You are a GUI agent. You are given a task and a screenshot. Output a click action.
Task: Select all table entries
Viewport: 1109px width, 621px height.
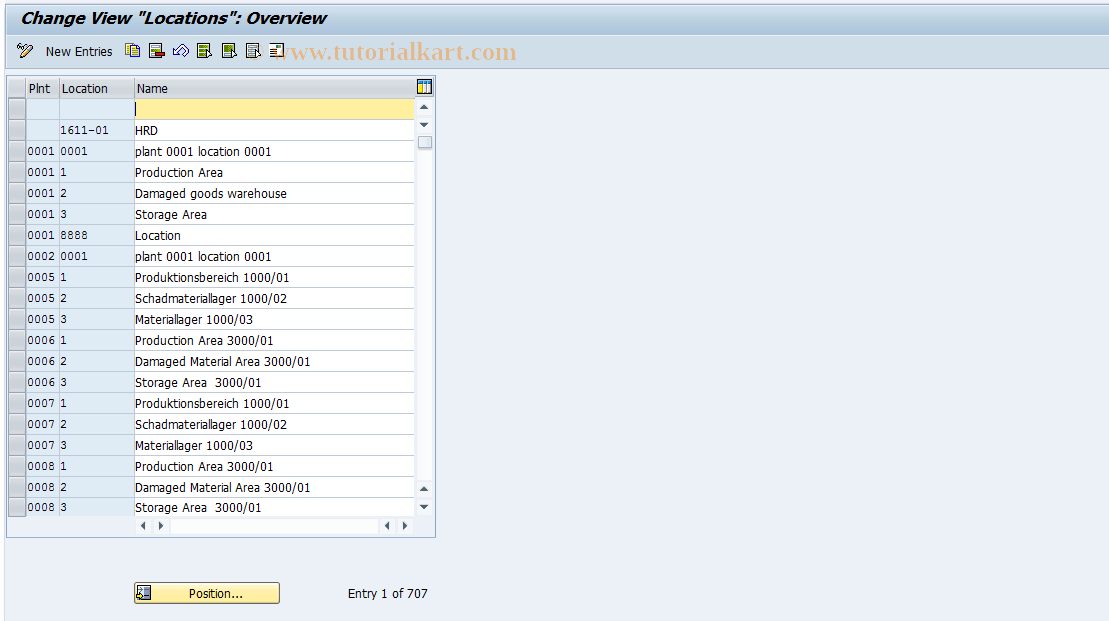coord(204,50)
